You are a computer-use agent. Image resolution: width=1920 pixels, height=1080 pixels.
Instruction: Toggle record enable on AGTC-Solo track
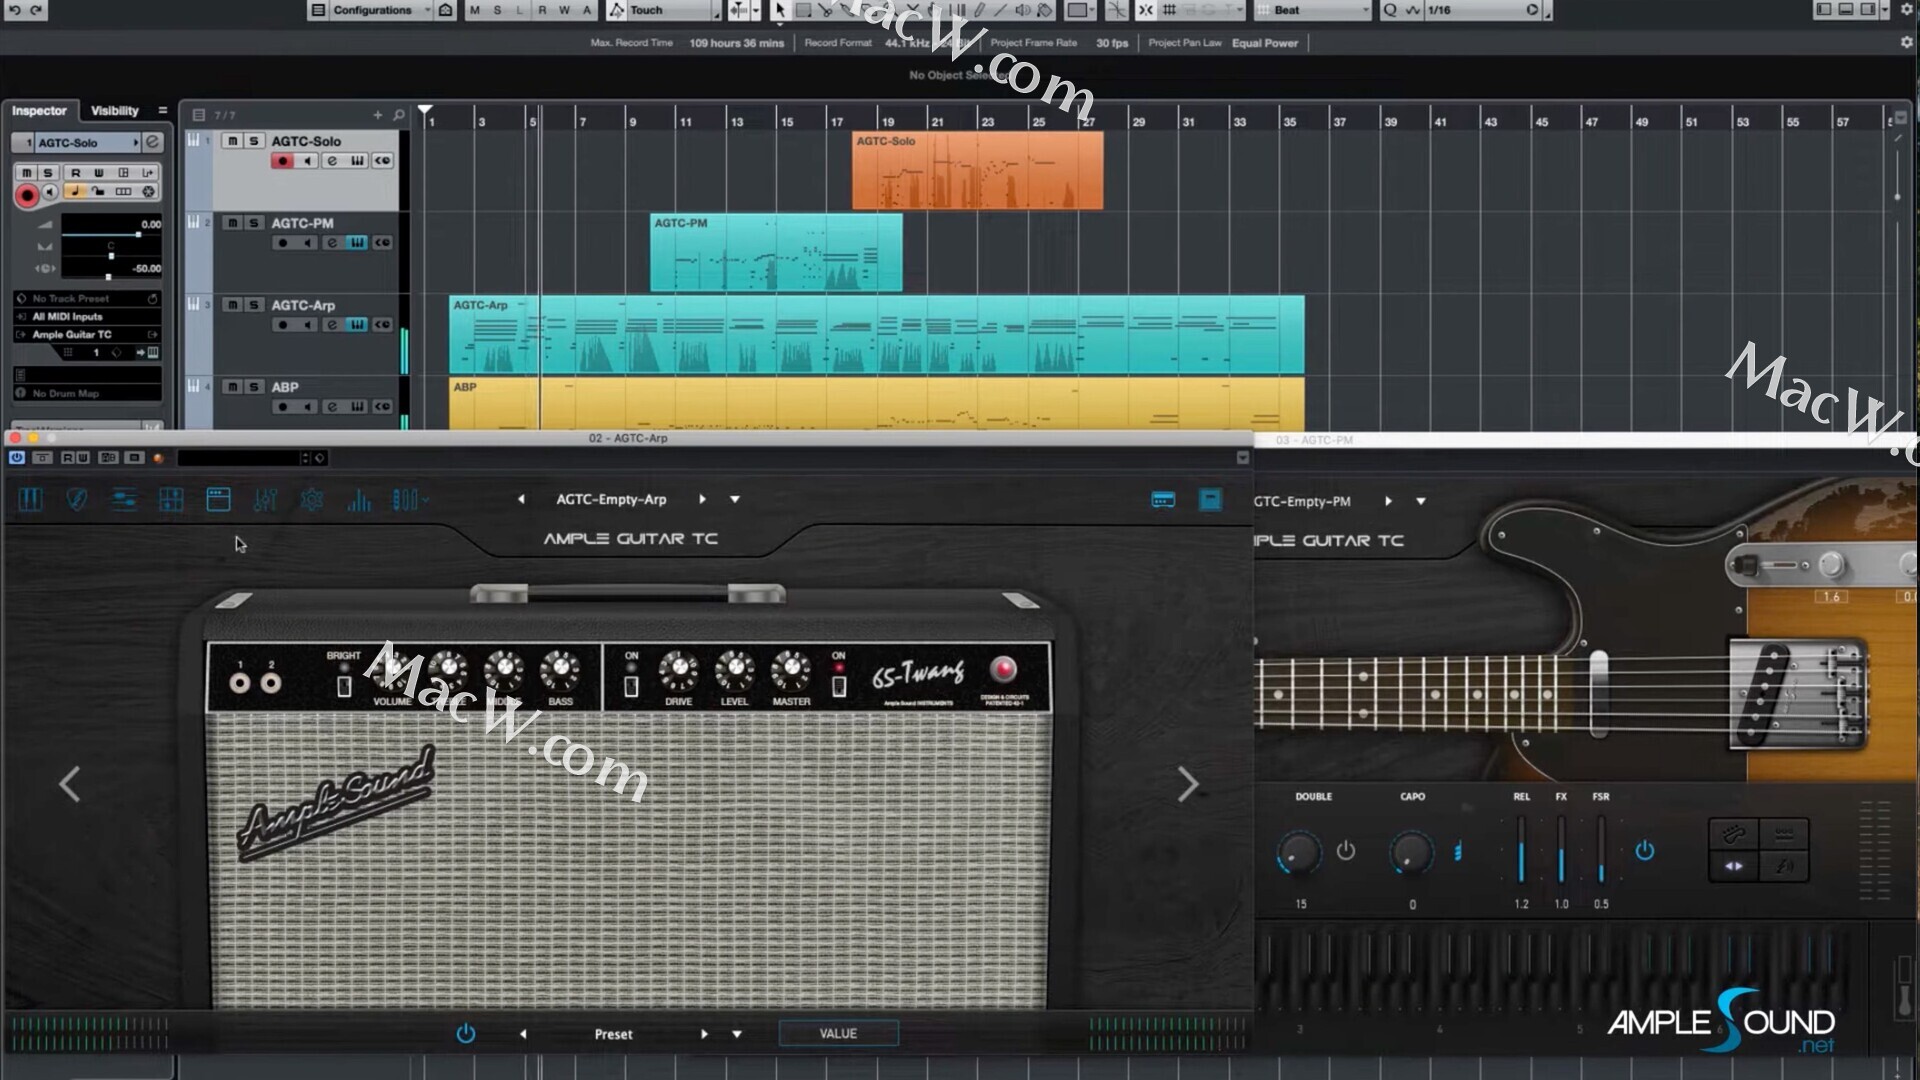283,161
